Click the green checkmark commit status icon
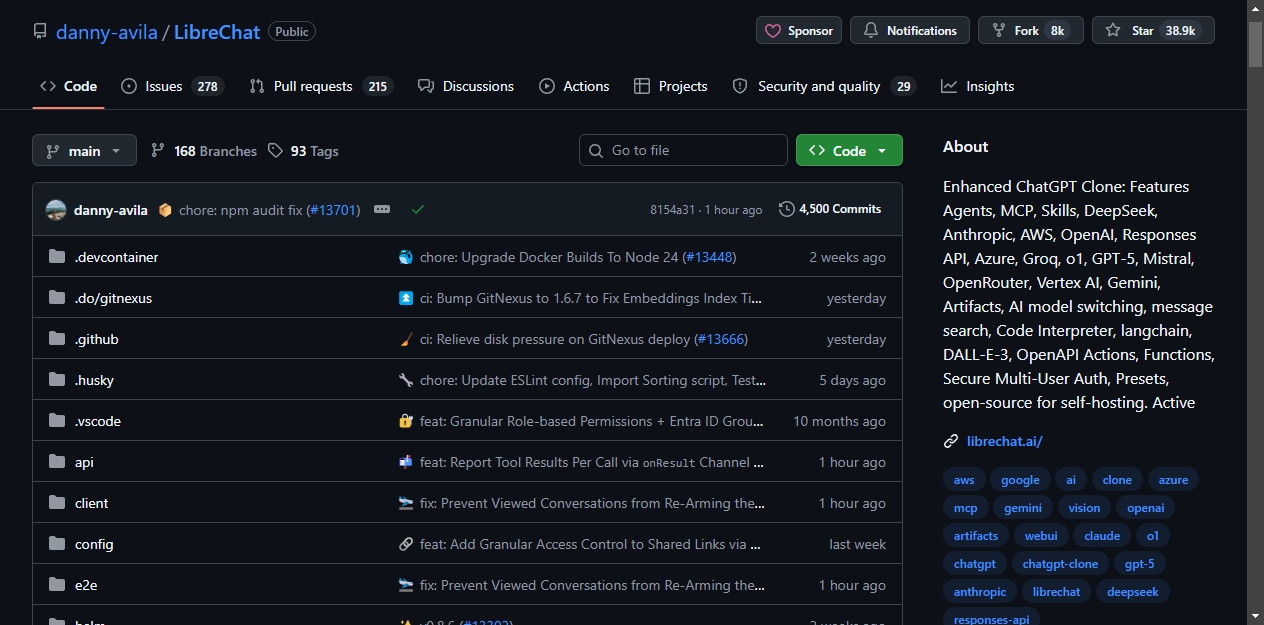Image resolution: width=1264 pixels, height=625 pixels. click(418, 209)
